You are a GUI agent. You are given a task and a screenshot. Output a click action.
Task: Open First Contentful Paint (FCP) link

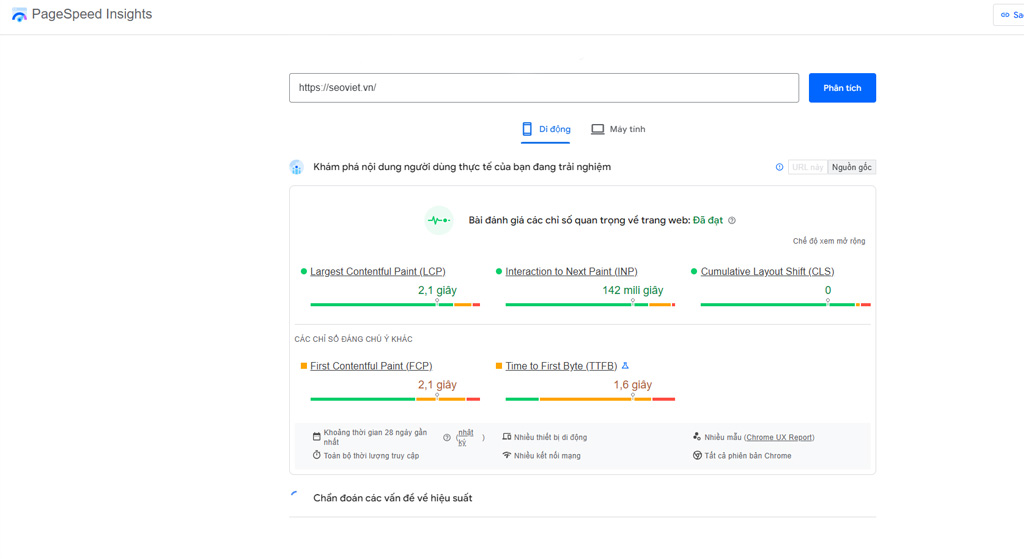coord(371,366)
